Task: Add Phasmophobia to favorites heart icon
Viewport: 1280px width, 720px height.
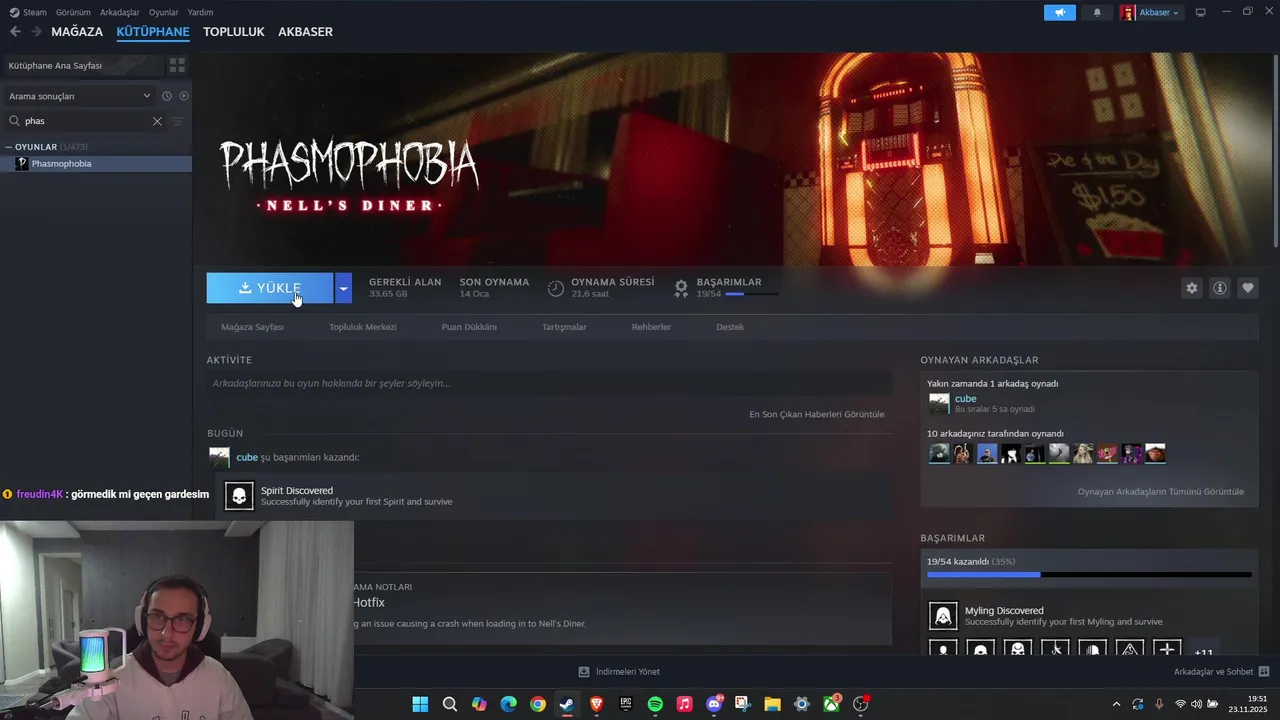Action: pyautogui.click(x=1248, y=288)
